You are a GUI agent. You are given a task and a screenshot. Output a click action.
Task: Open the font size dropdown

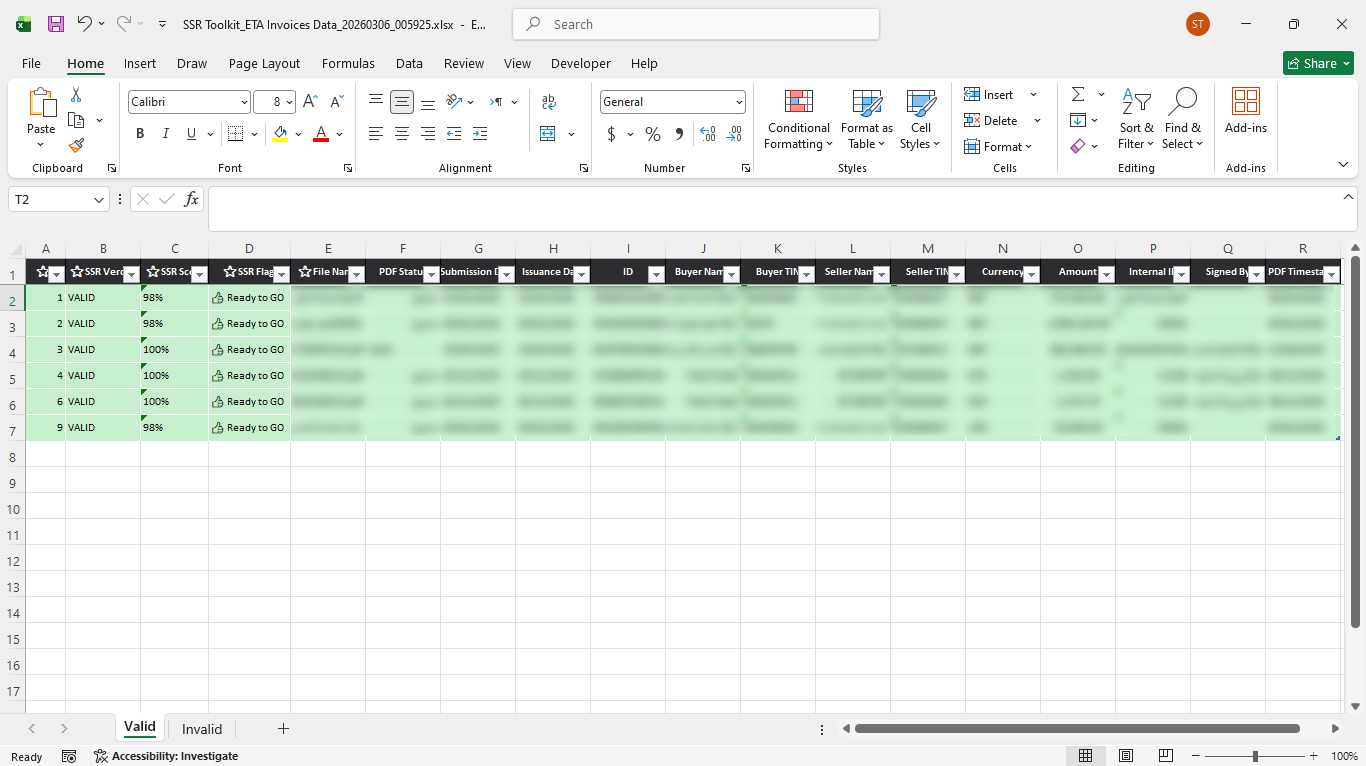click(x=290, y=102)
